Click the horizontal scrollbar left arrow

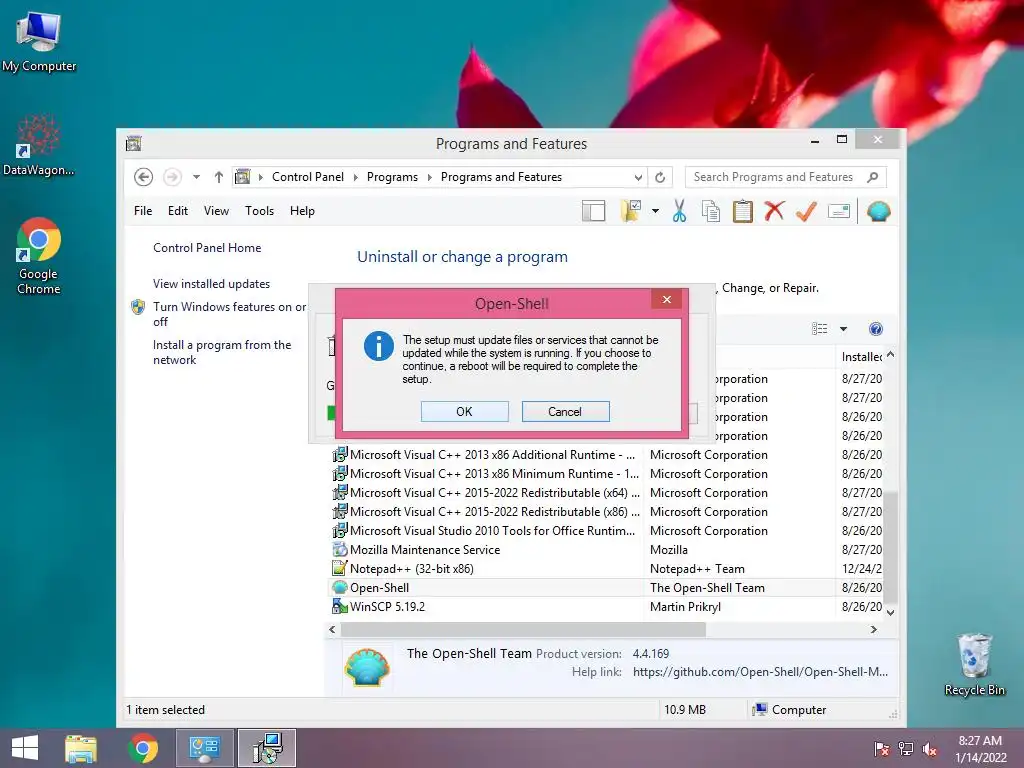[x=332, y=630]
